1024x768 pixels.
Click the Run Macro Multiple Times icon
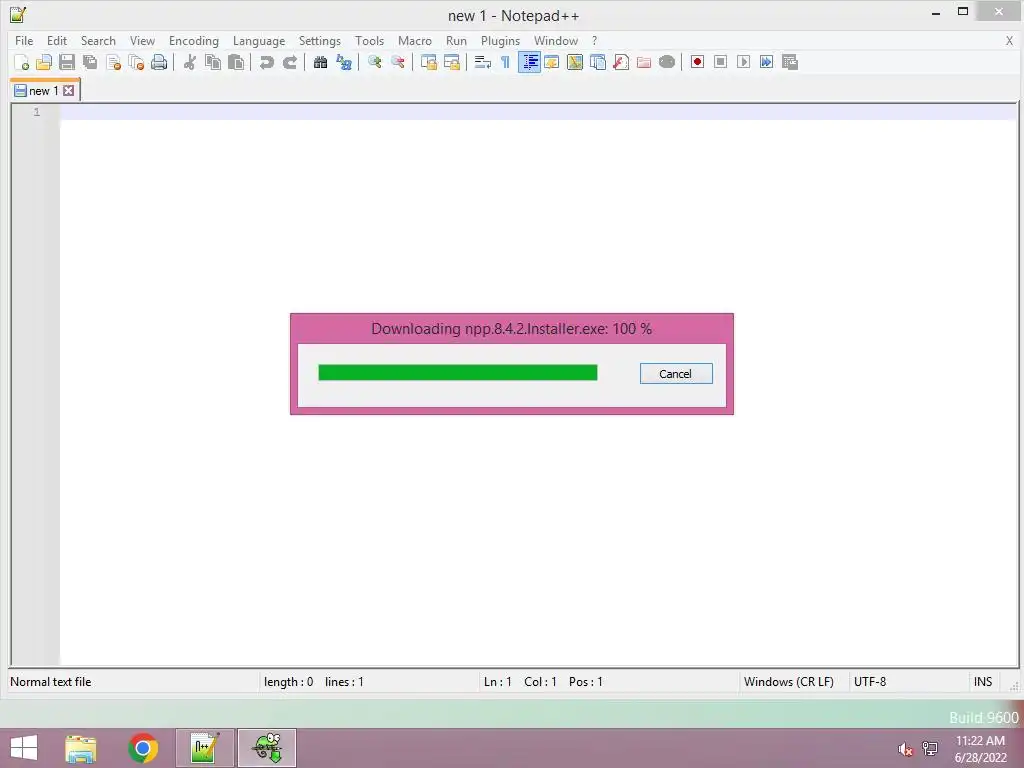tap(767, 62)
